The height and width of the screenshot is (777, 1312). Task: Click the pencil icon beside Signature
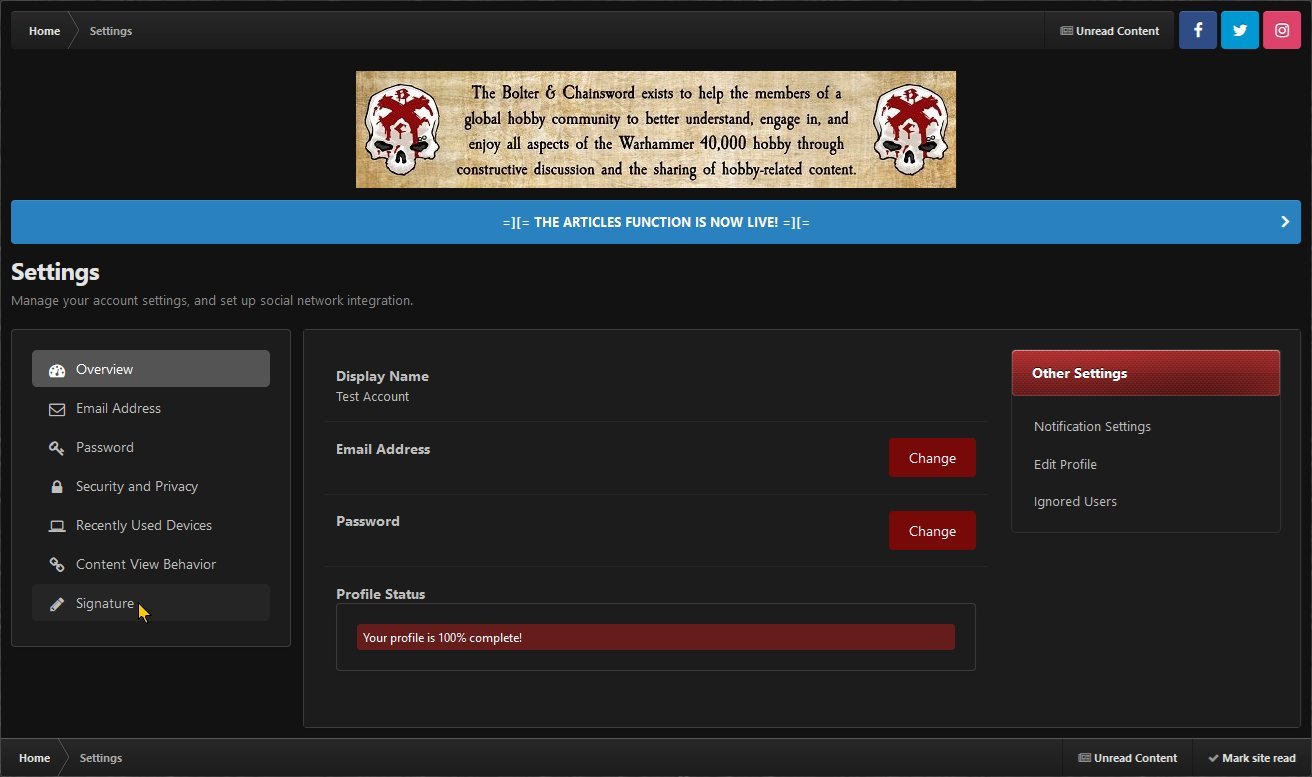pyautogui.click(x=57, y=604)
